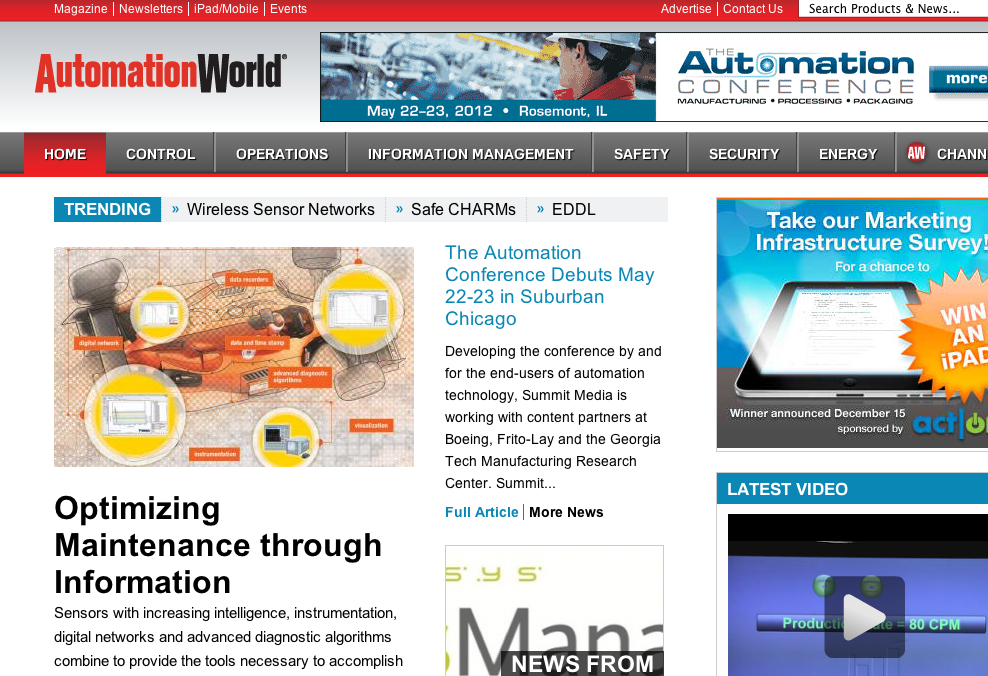Play the Latest Video clip
Viewport: 988px width, 676px height.
(x=863, y=617)
